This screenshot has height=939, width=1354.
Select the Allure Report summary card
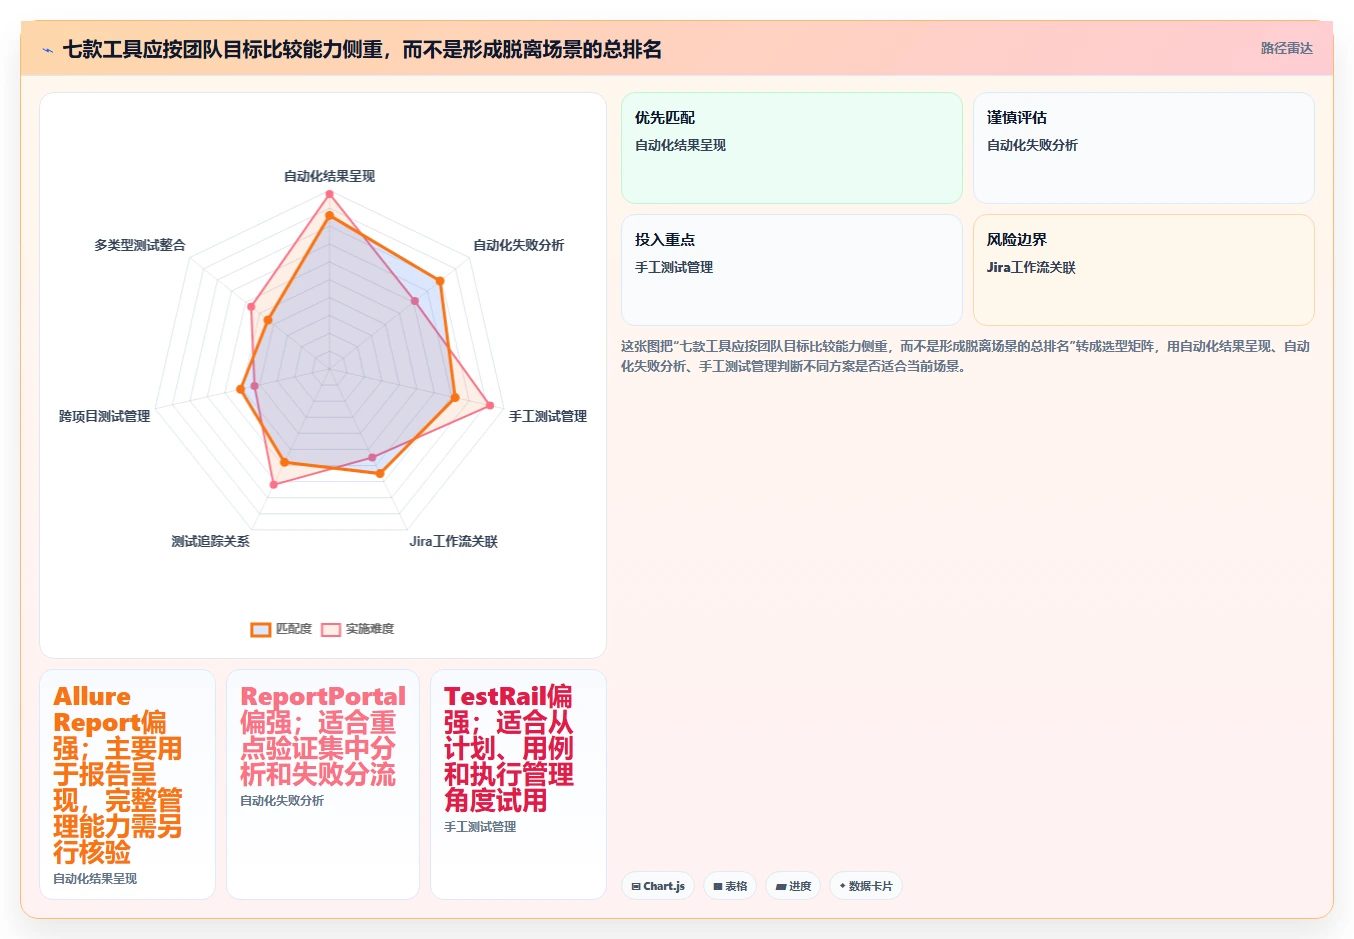pyautogui.click(x=128, y=784)
